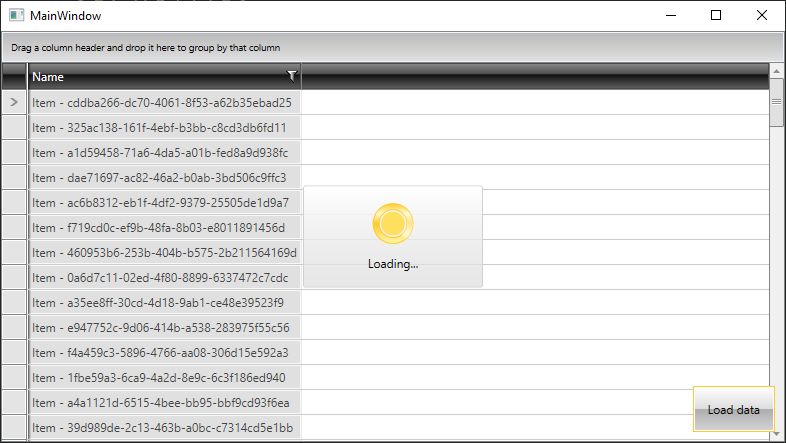Select row Item - f719cd0c-ef9b-48fa-8b03-e8011891456d
The image size is (786, 443).
click(x=162, y=227)
